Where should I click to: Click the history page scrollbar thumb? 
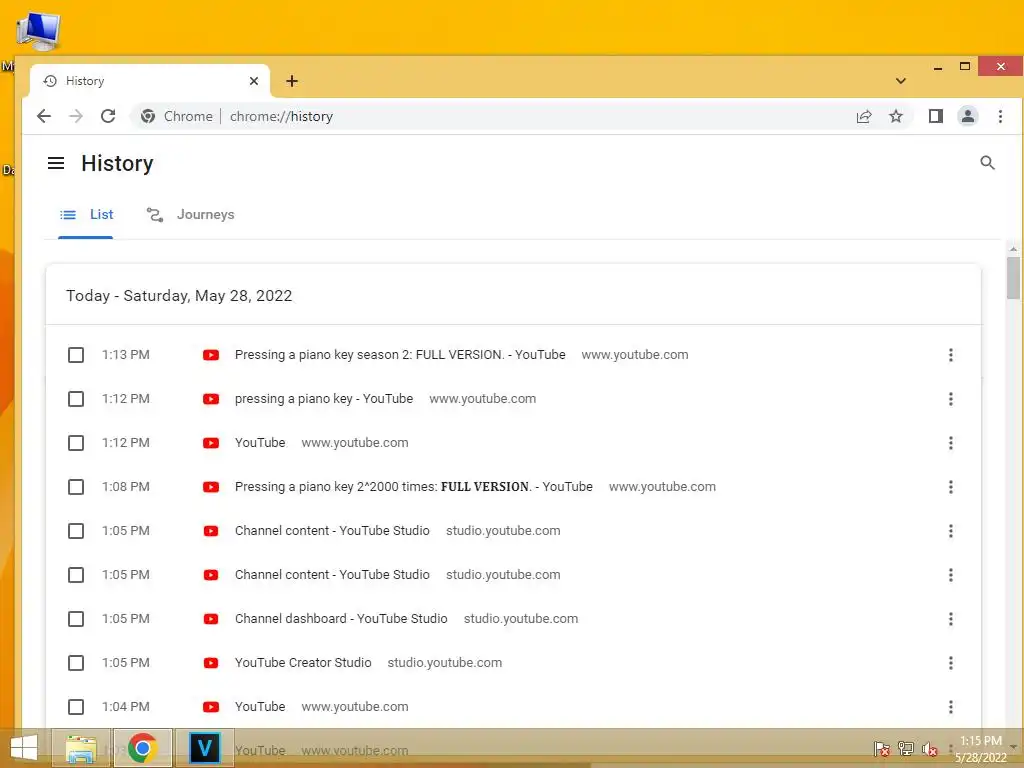pos(1013,276)
